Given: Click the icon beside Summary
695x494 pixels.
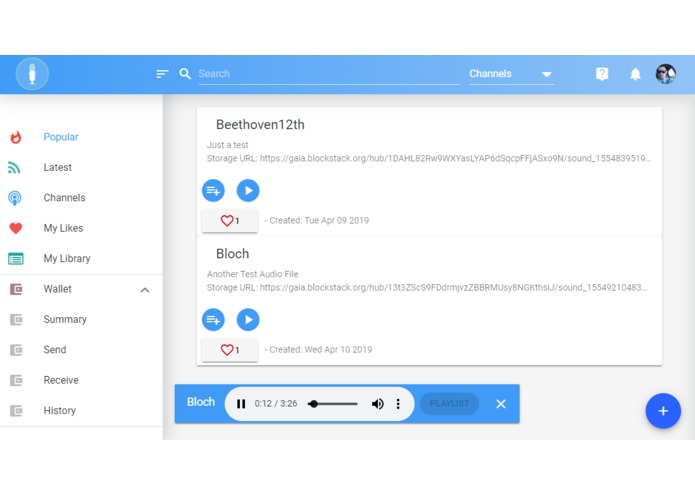Looking at the screenshot, I should 16,319.
